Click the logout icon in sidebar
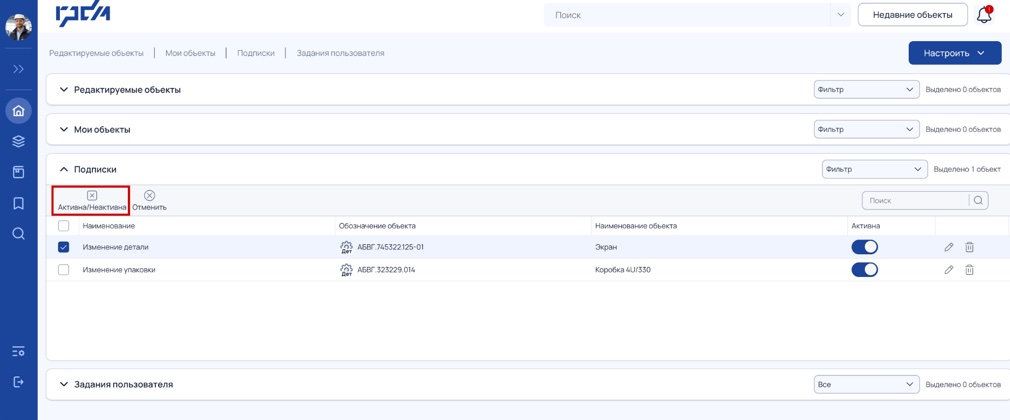 click(19, 382)
